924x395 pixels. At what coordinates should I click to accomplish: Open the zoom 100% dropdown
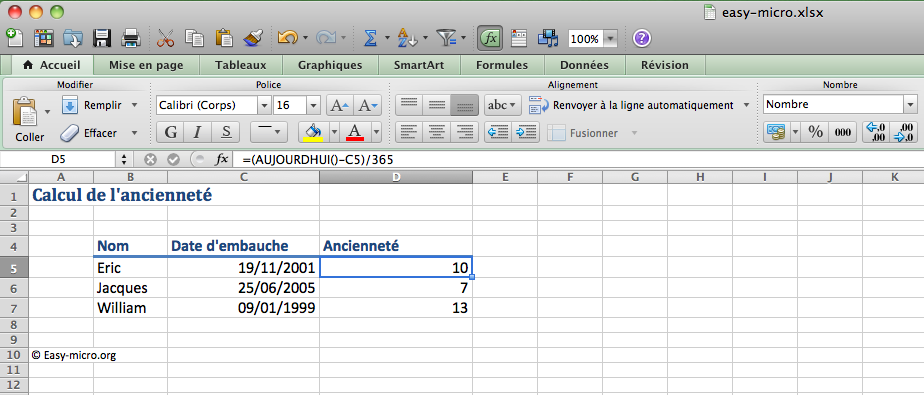point(610,39)
